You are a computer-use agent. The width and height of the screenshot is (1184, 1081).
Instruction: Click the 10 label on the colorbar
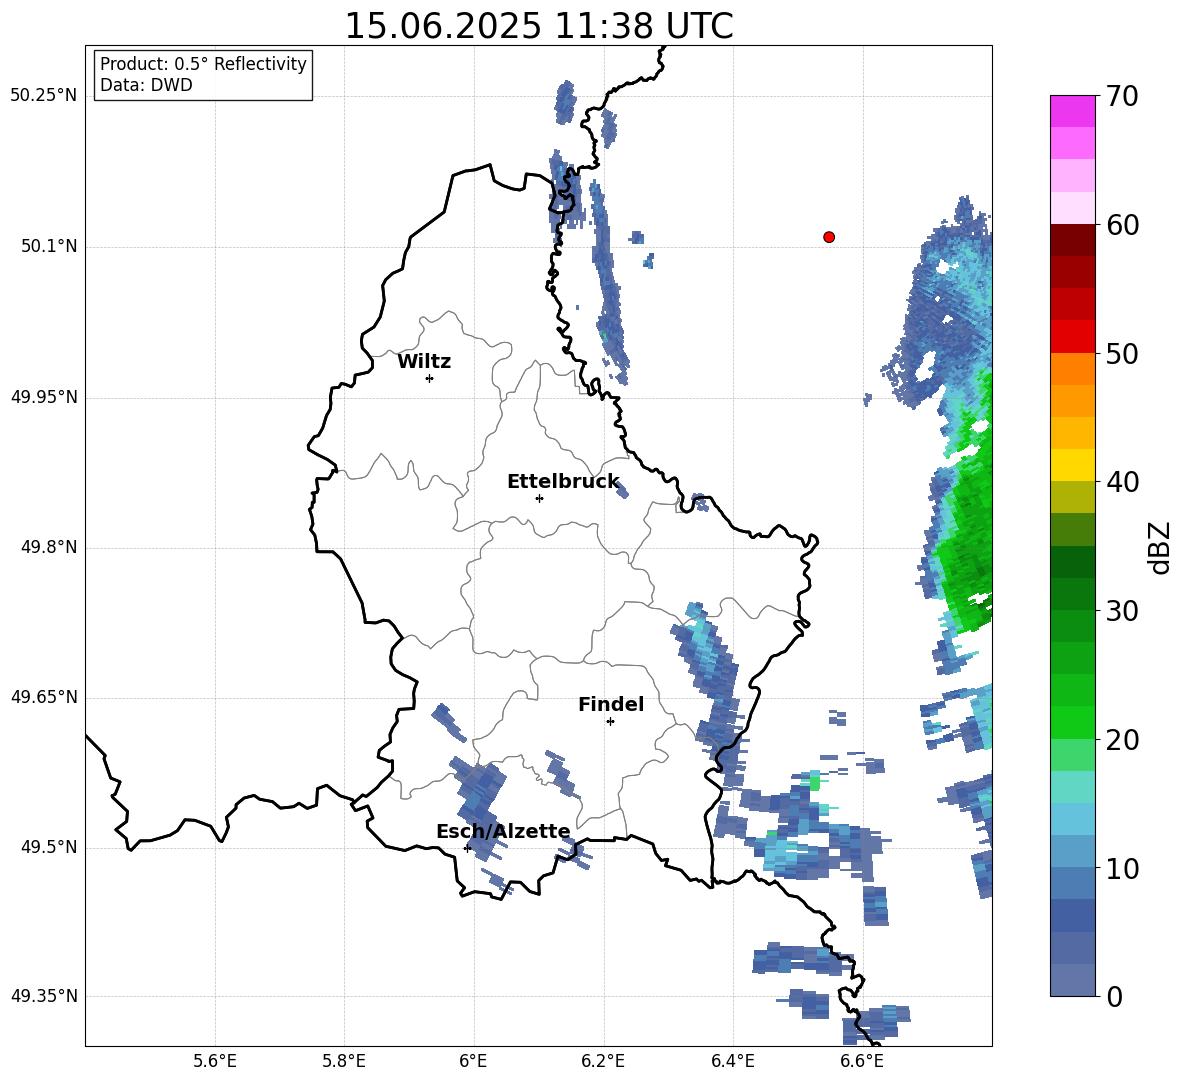click(x=1122, y=868)
